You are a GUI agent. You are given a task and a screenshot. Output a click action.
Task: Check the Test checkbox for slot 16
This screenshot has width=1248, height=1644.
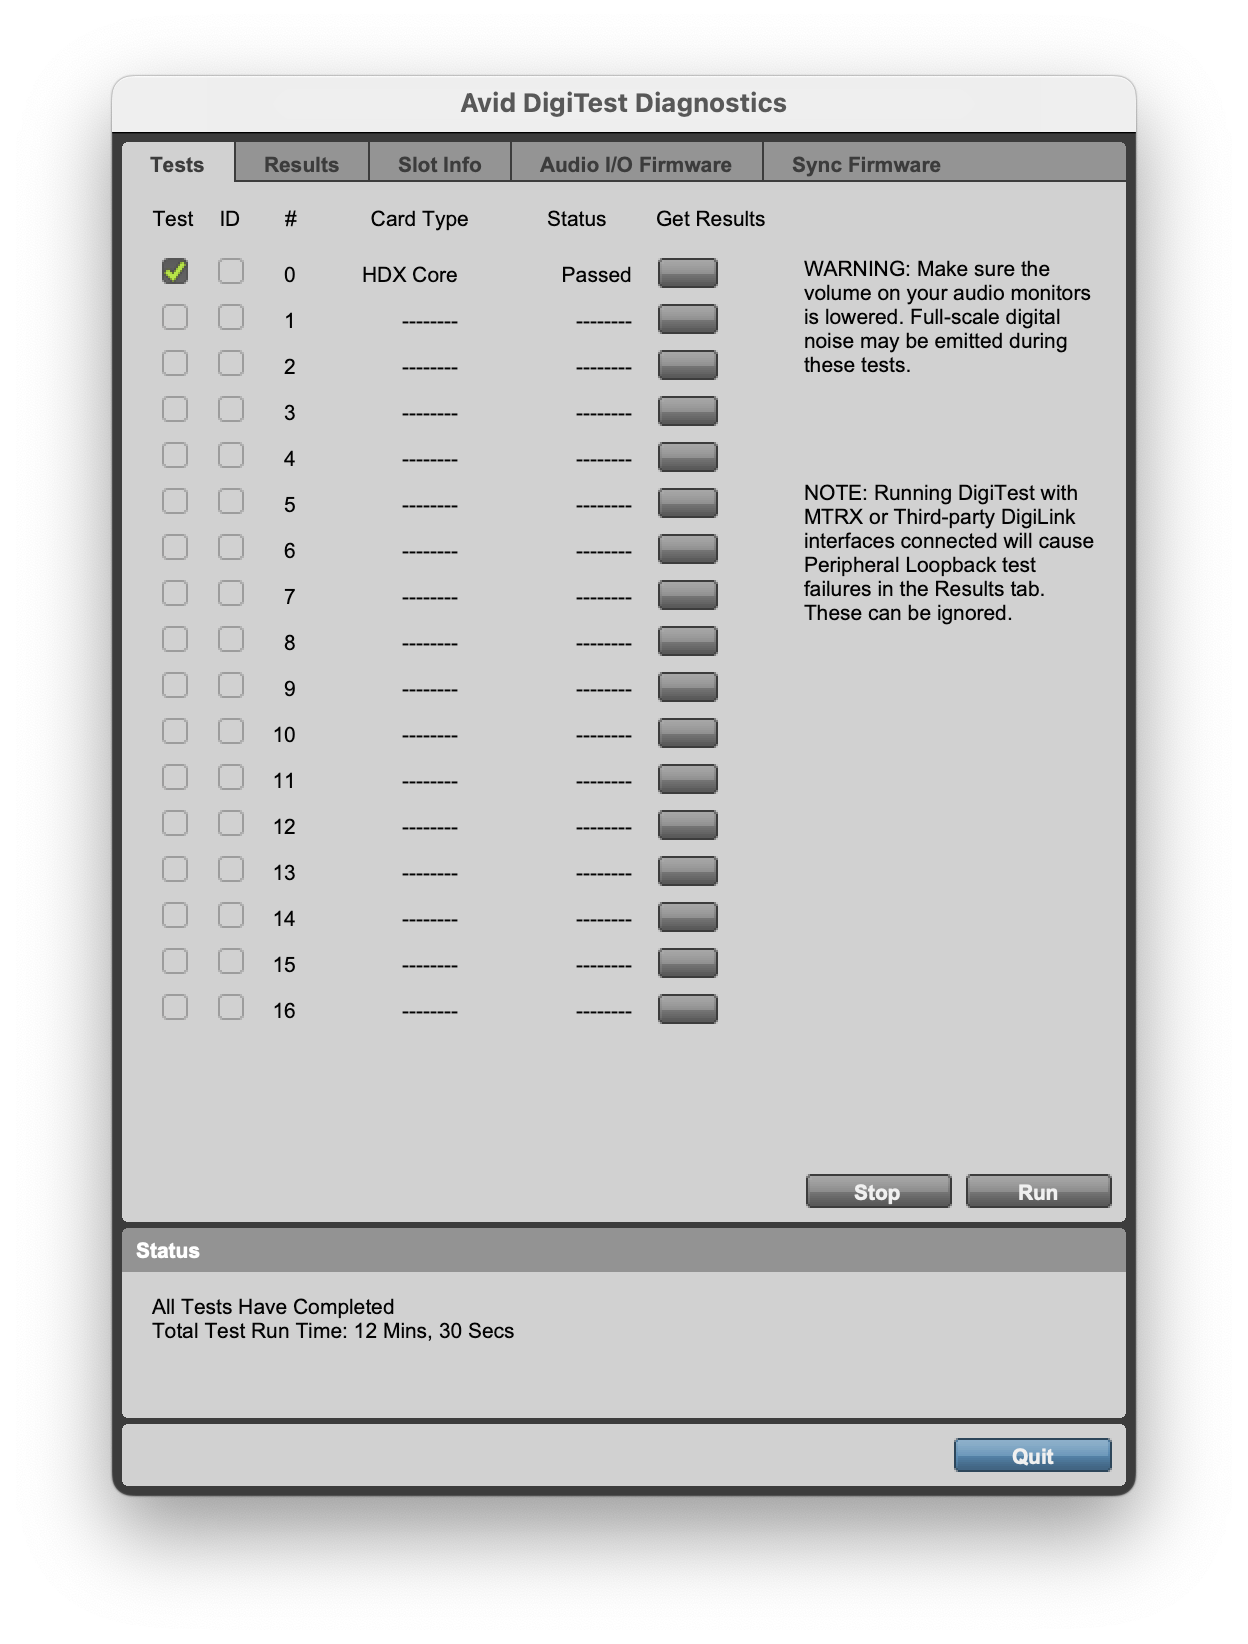(x=175, y=1007)
